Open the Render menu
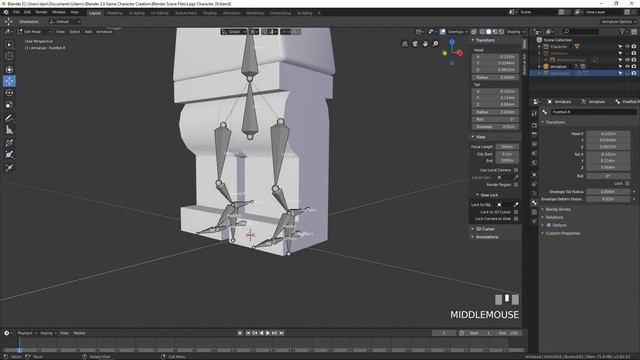 point(41,12)
